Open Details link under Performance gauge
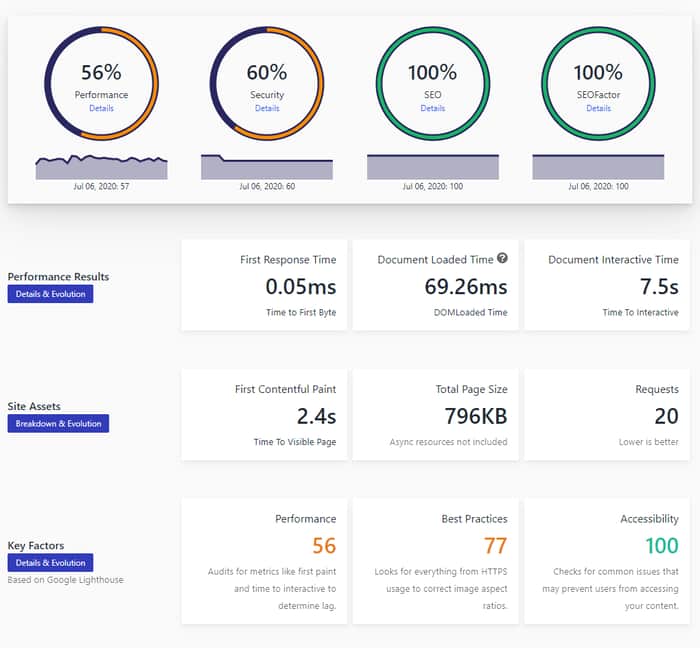700x648 pixels. click(101, 108)
